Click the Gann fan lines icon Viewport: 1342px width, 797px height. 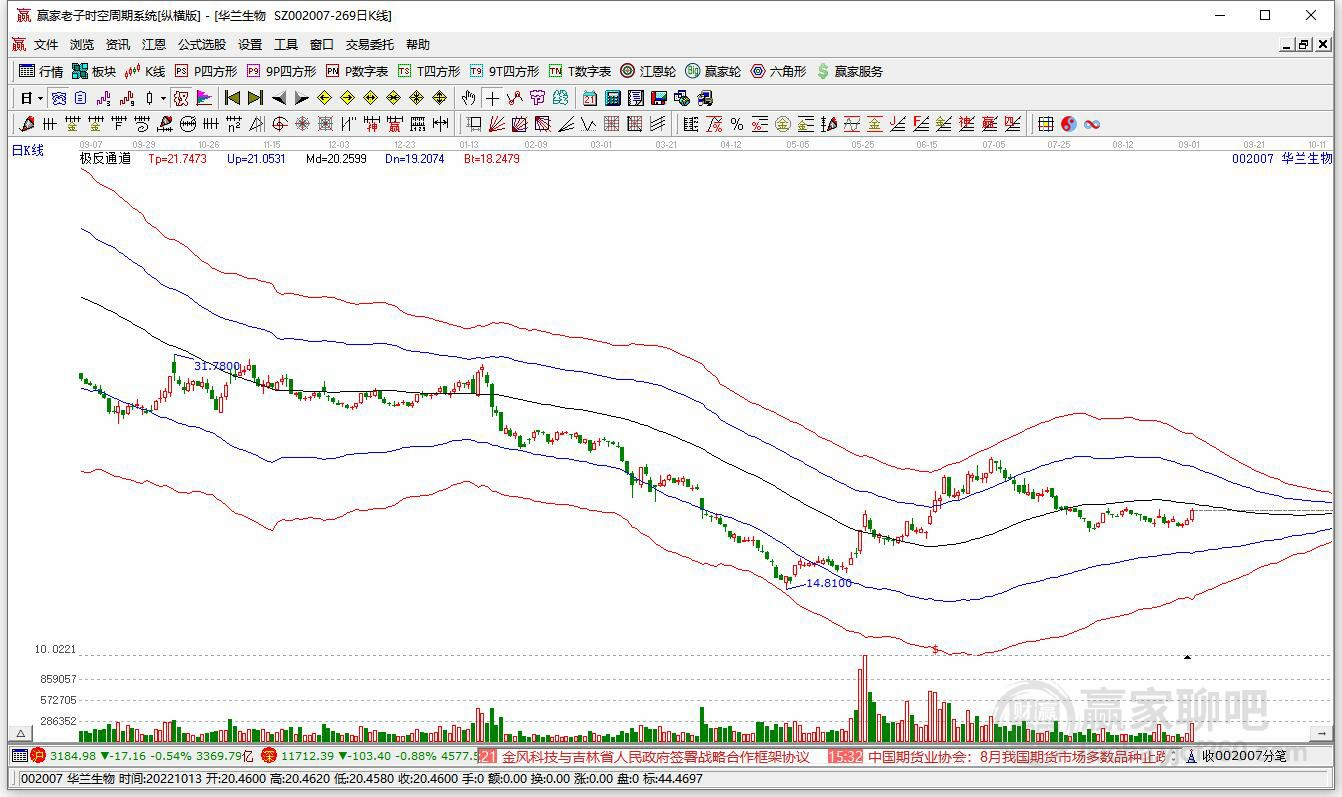pos(497,124)
